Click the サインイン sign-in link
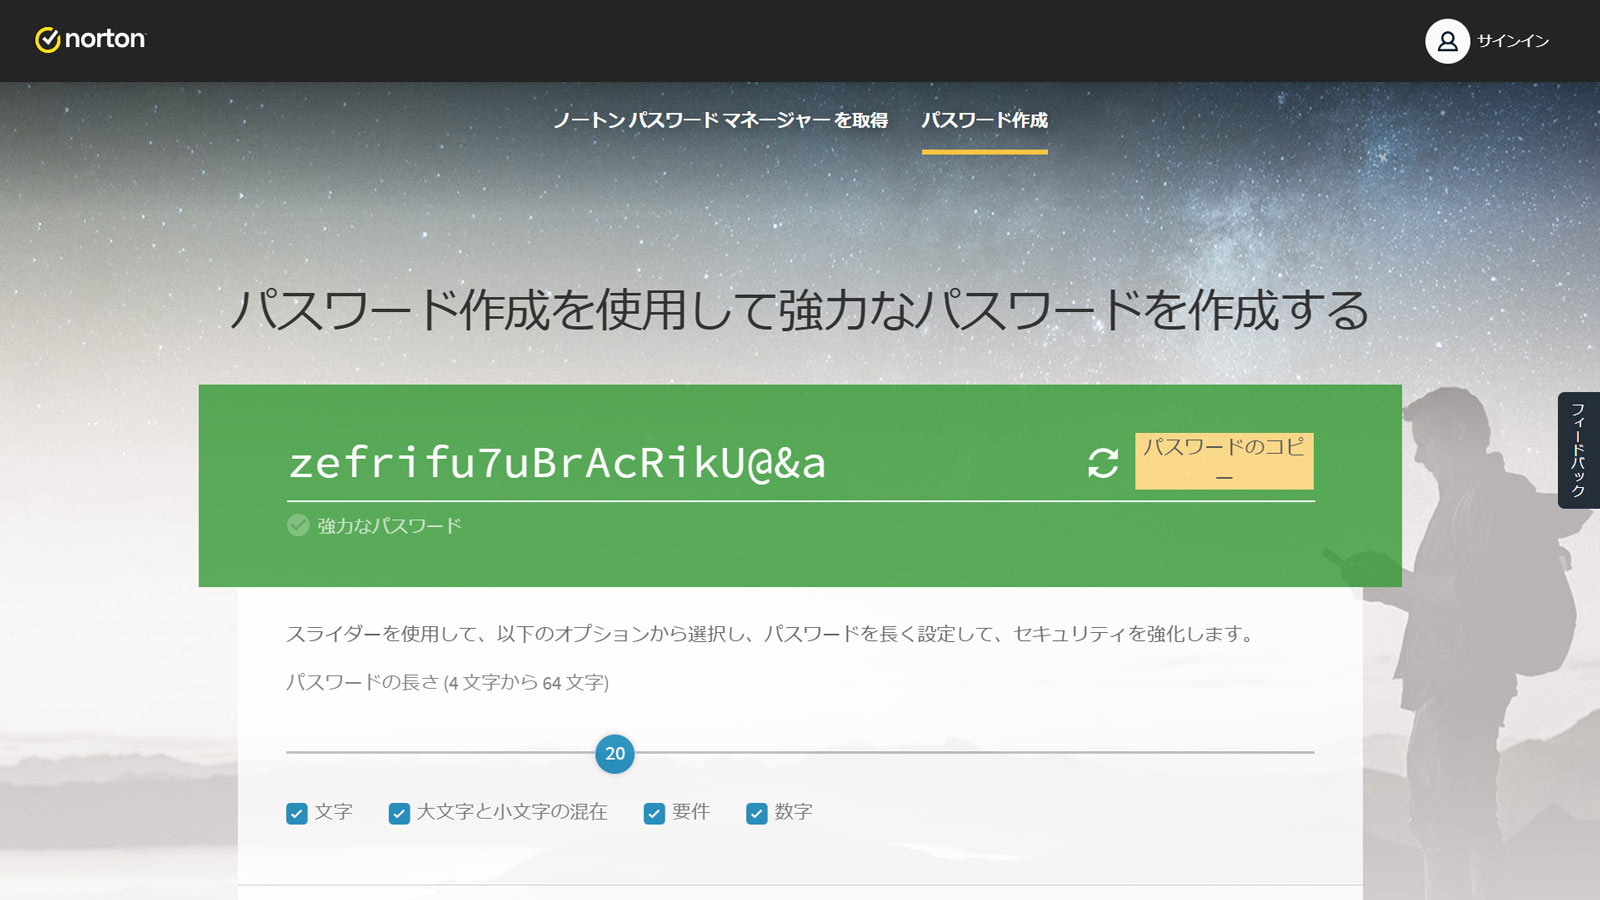This screenshot has height=900, width=1600. (x=1513, y=41)
